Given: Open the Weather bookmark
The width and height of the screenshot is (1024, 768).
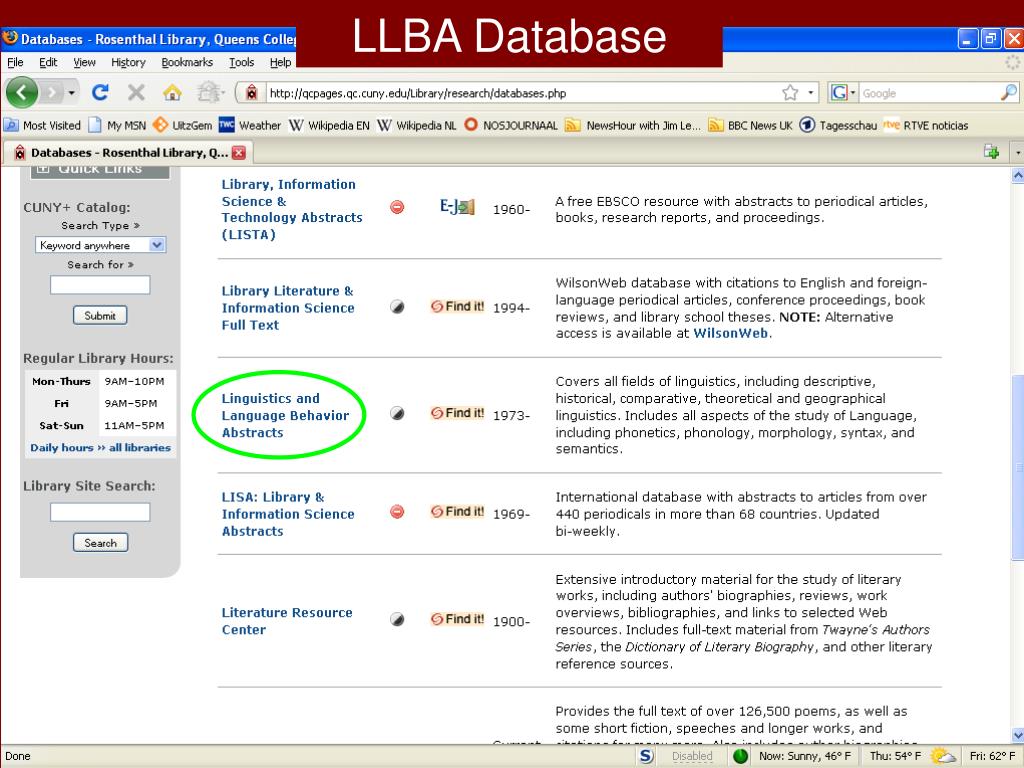Looking at the screenshot, I should tap(250, 125).
